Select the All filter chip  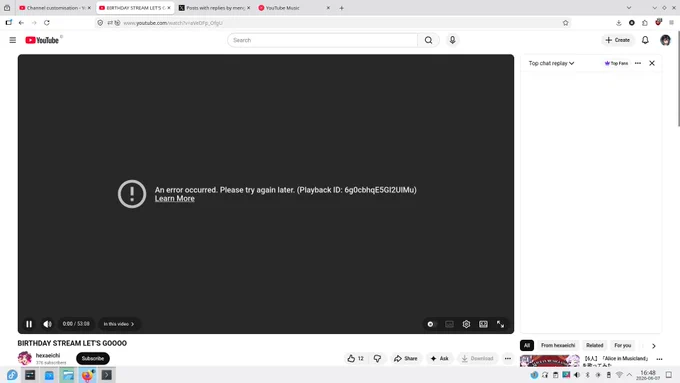click(x=527, y=345)
